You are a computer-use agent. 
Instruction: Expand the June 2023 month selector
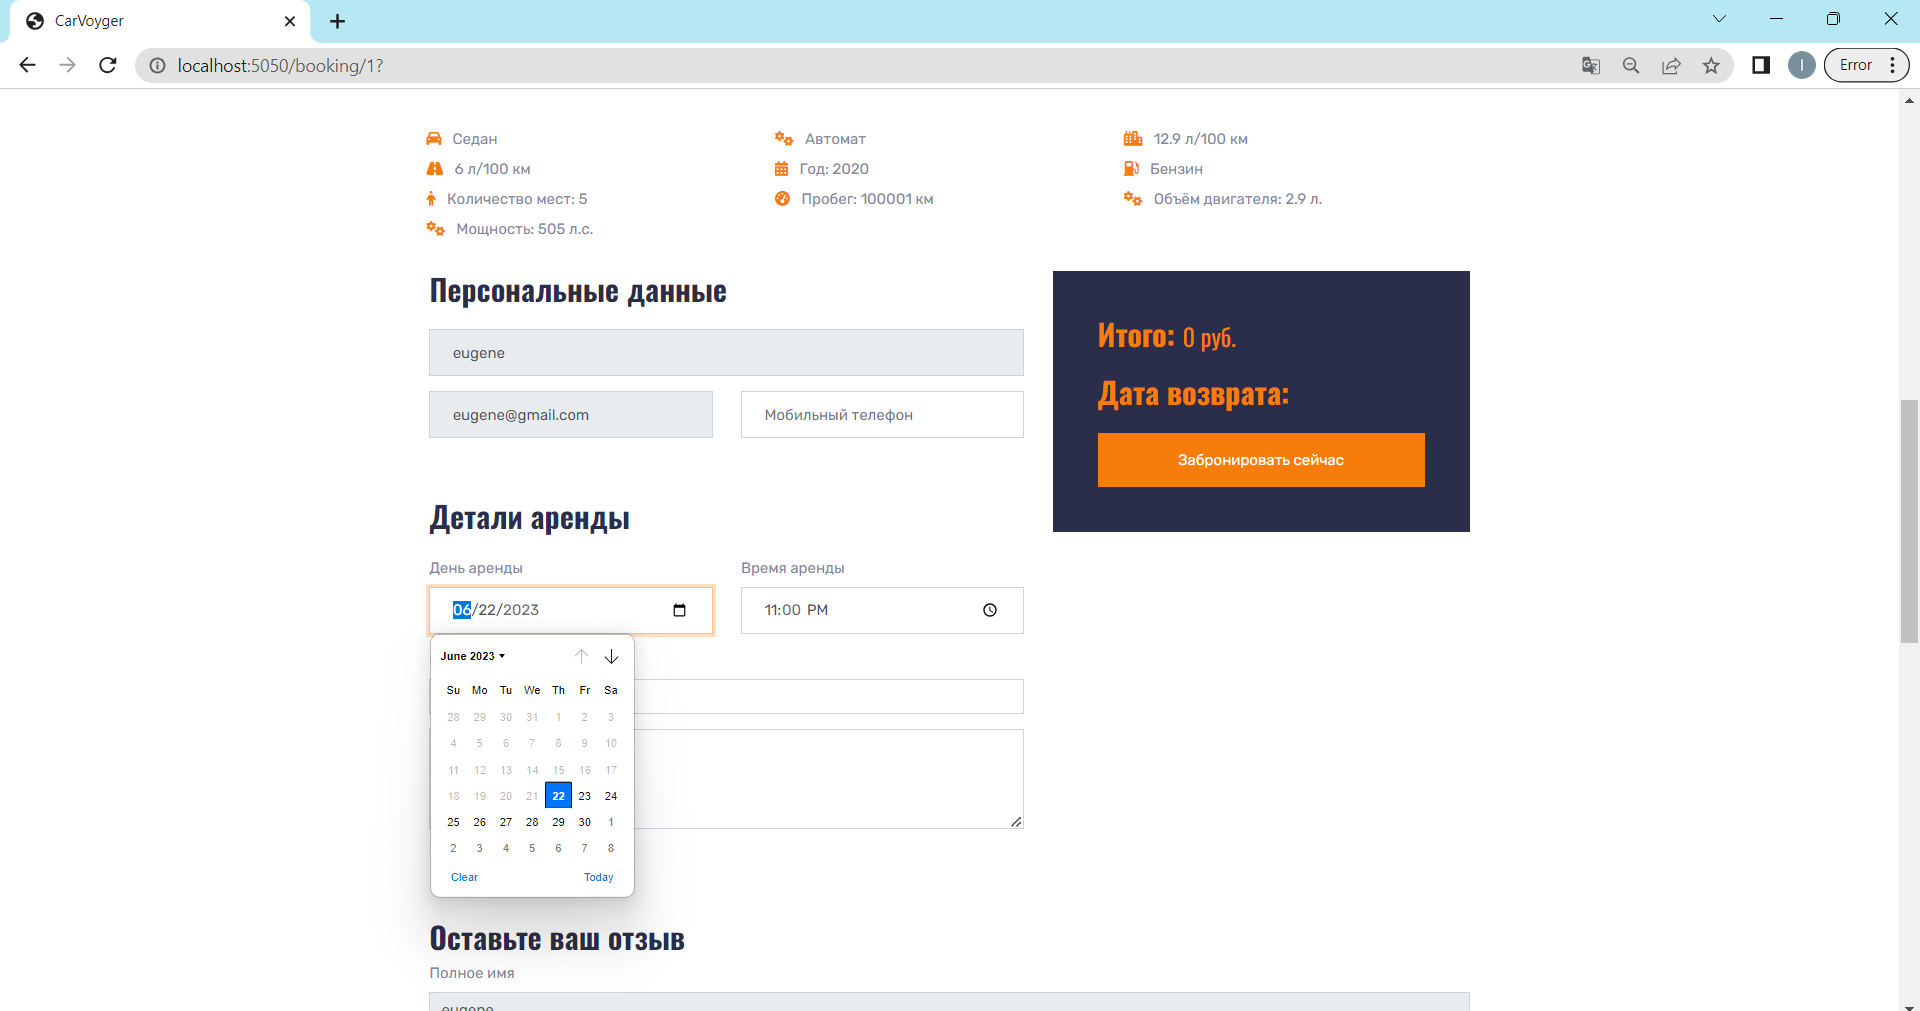click(473, 656)
